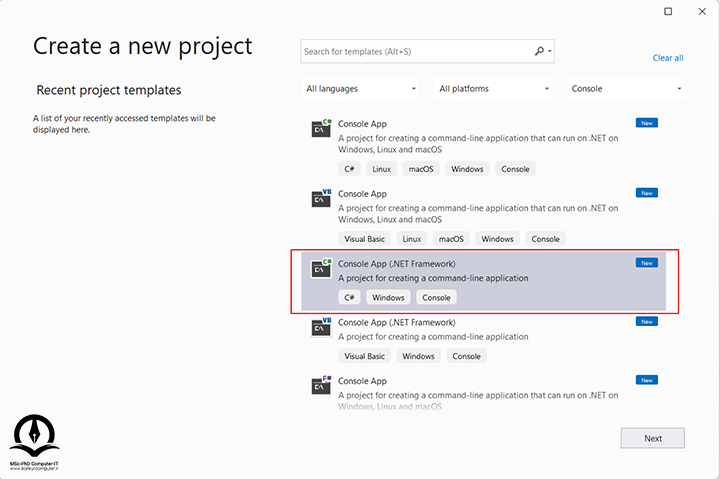This screenshot has height=479, width=720.
Task: Open the All languages dropdown
Action: click(360, 89)
